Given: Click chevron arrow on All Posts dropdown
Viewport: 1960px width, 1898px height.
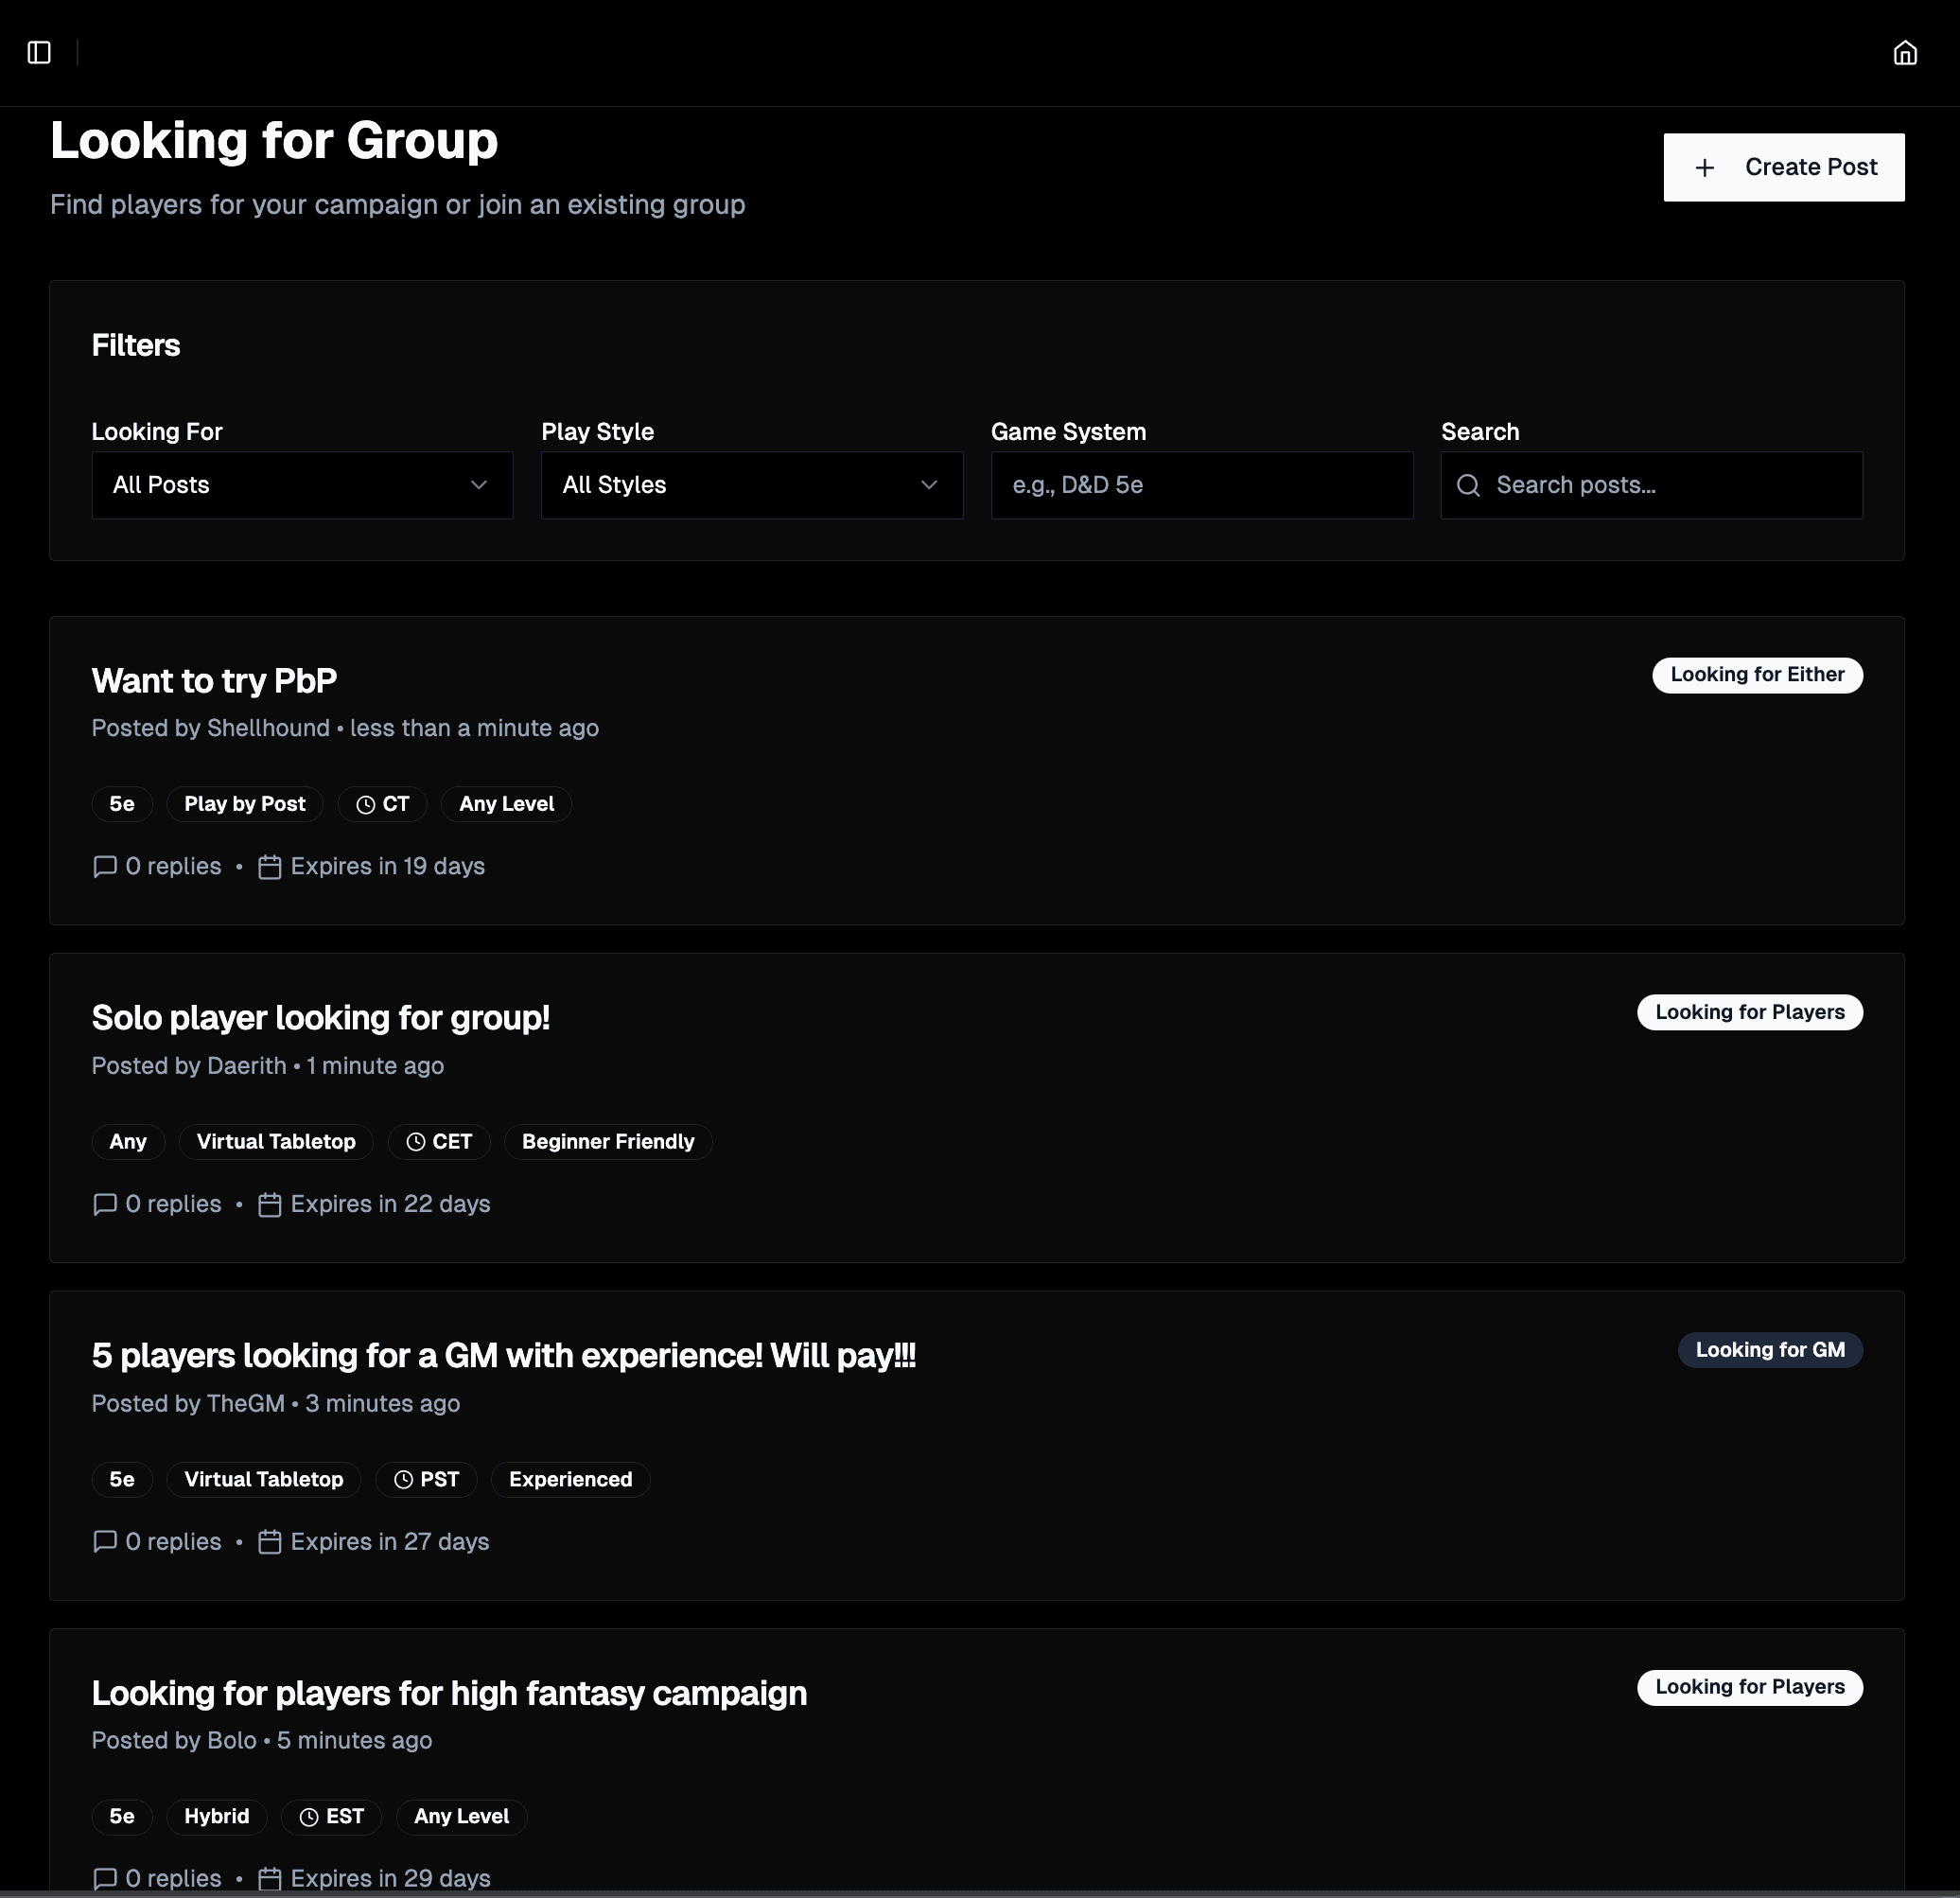Looking at the screenshot, I should pyautogui.click(x=479, y=485).
